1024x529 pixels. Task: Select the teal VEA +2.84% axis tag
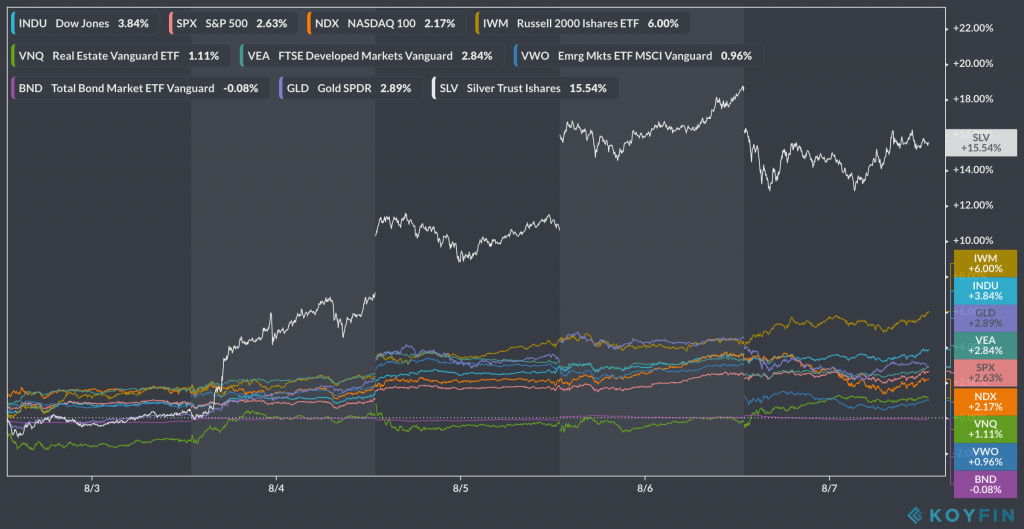984,346
